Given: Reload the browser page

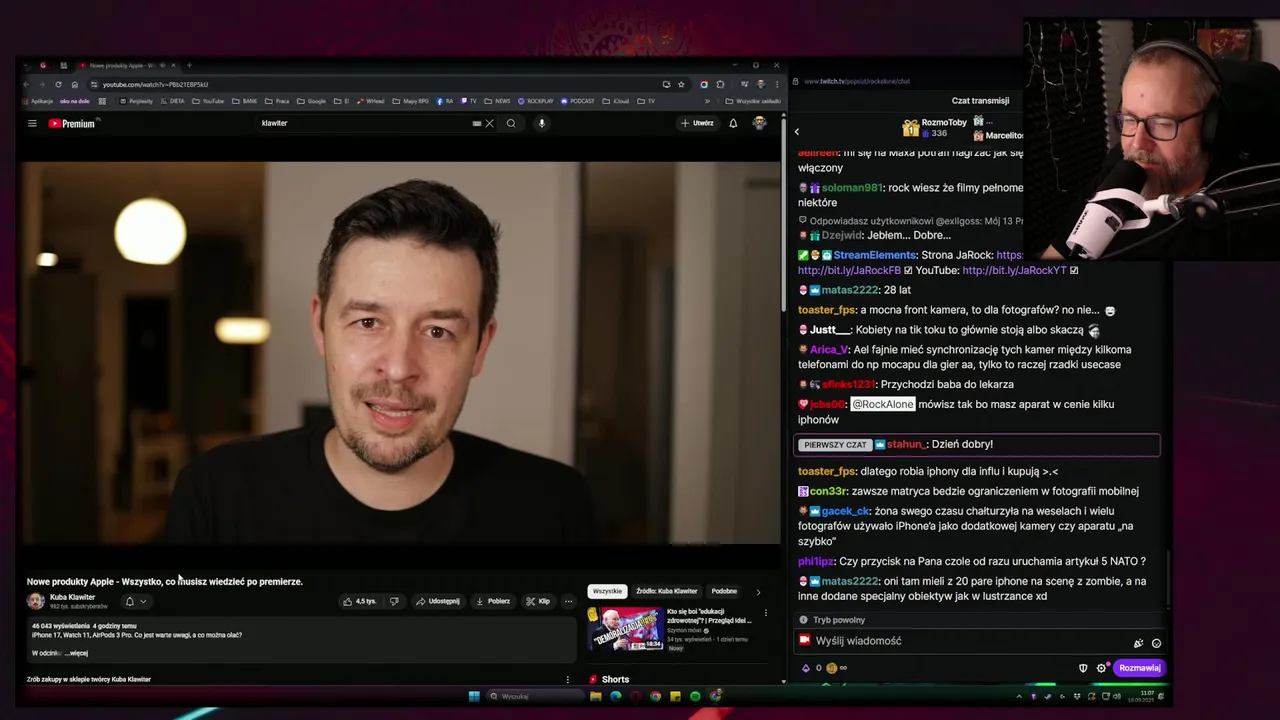Looking at the screenshot, I should (58, 84).
